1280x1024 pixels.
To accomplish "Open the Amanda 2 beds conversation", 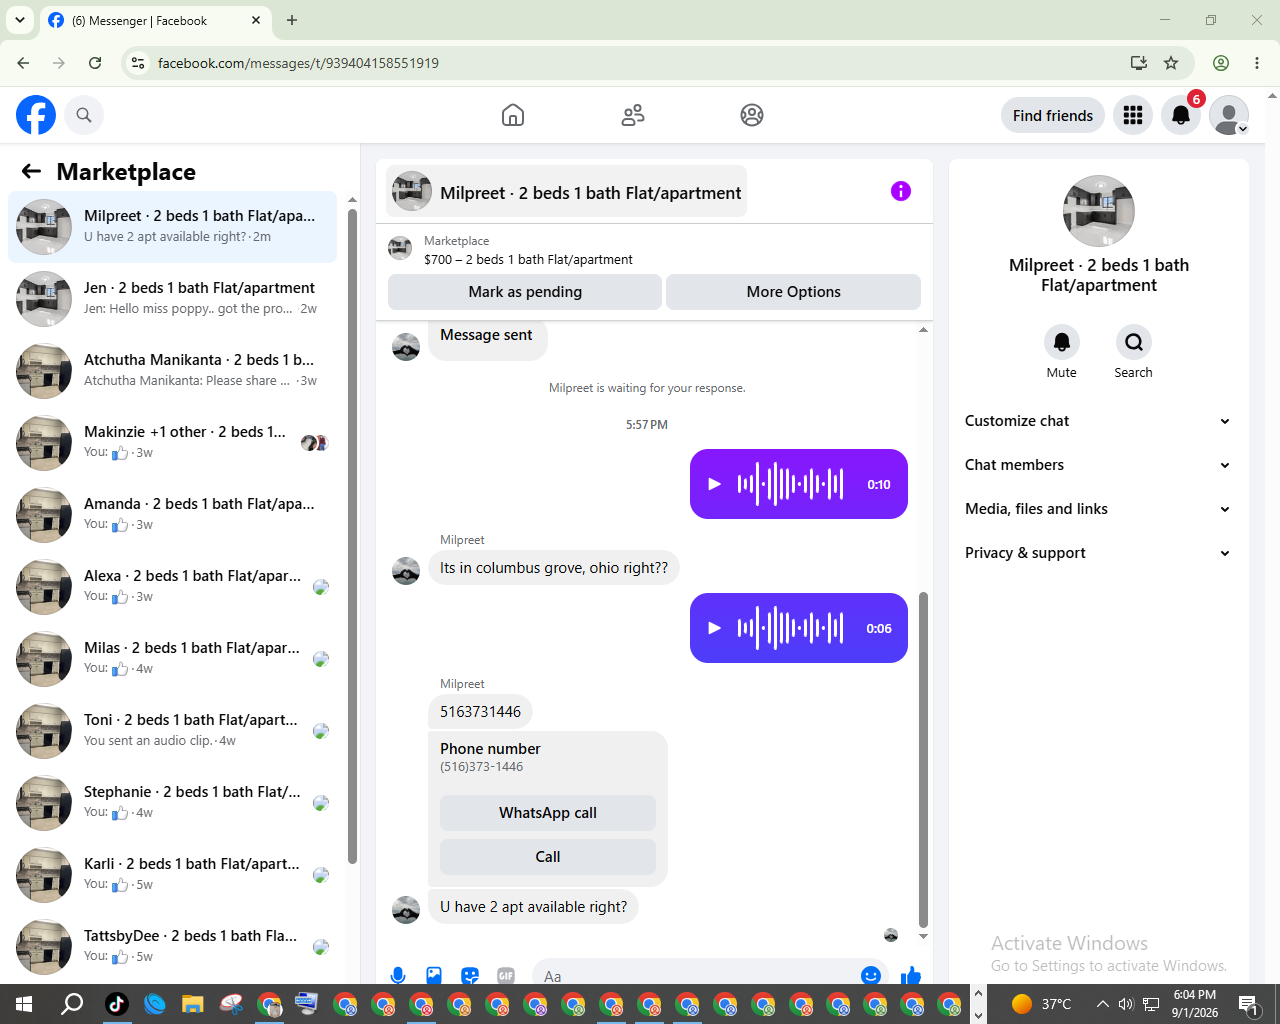I will (x=173, y=514).
